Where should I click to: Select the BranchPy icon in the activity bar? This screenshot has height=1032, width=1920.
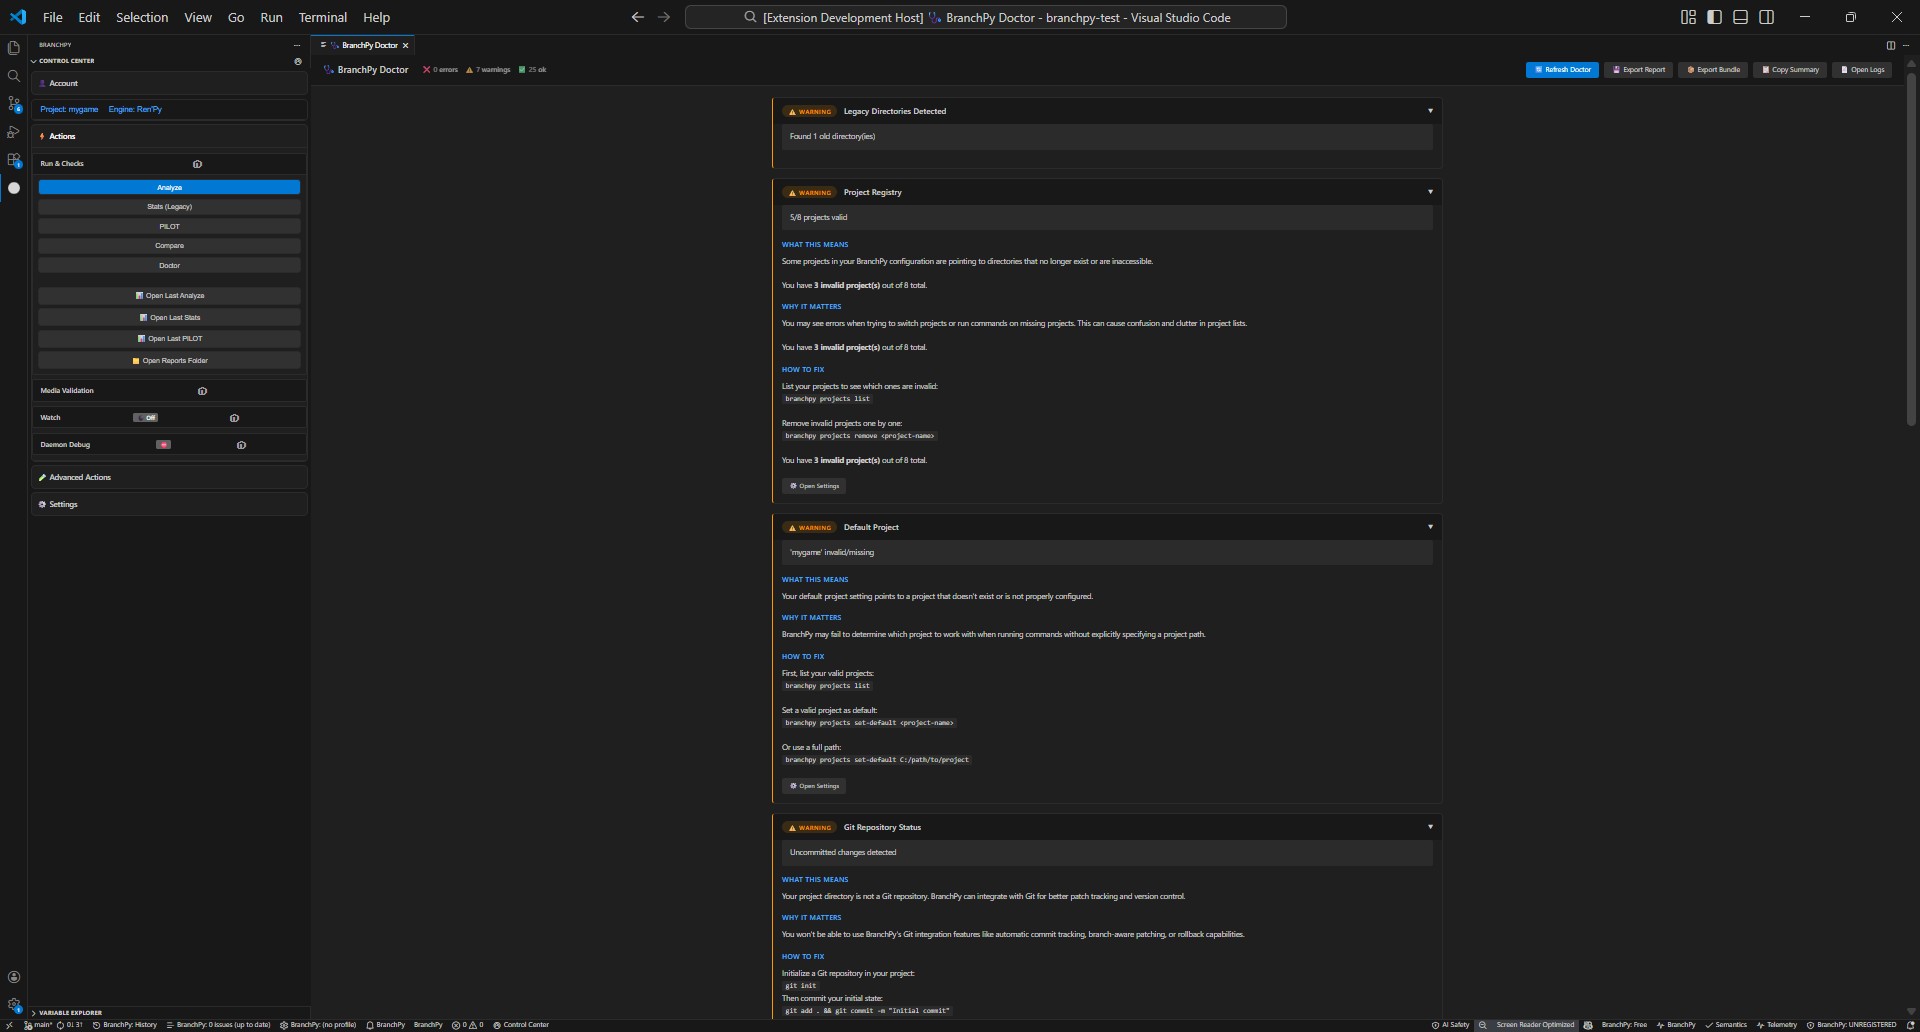[13, 187]
